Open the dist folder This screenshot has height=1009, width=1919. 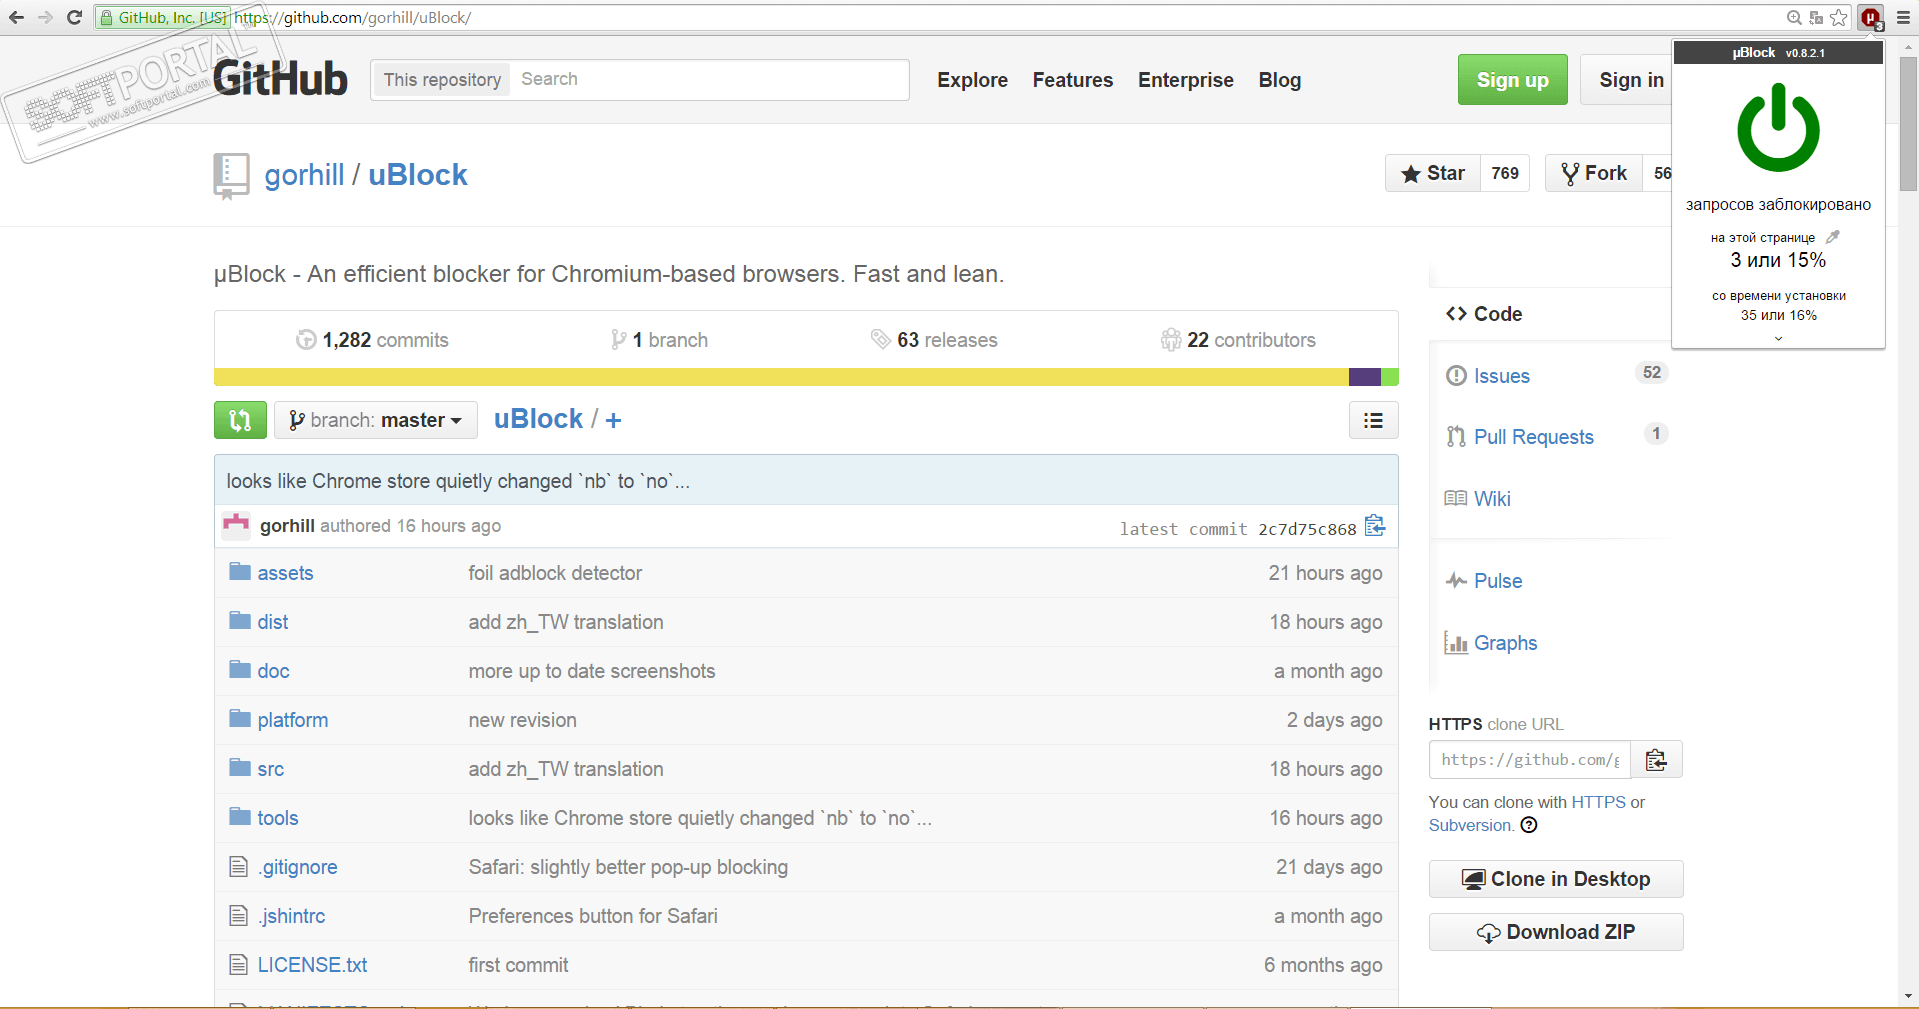coord(272,622)
